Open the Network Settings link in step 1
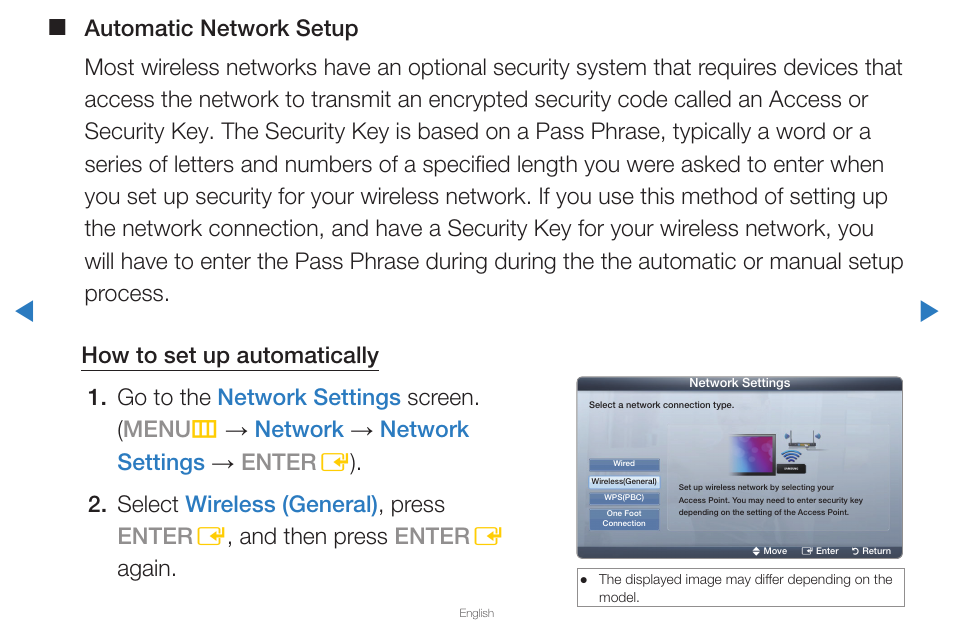Screen dimensions: 954x624 click(x=309, y=397)
